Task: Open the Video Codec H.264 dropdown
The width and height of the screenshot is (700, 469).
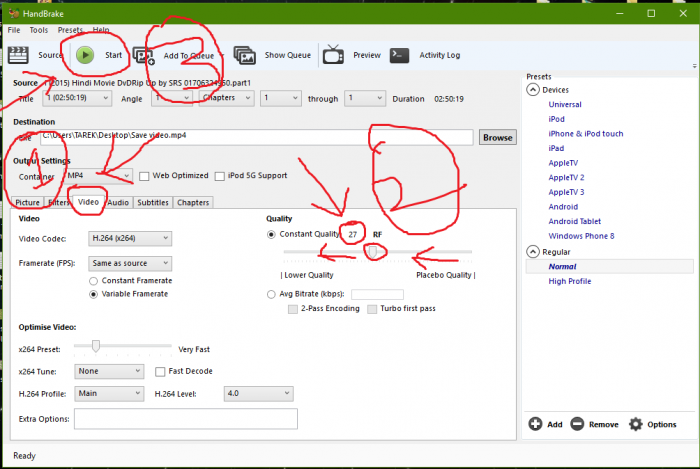Action: click(130, 238)
